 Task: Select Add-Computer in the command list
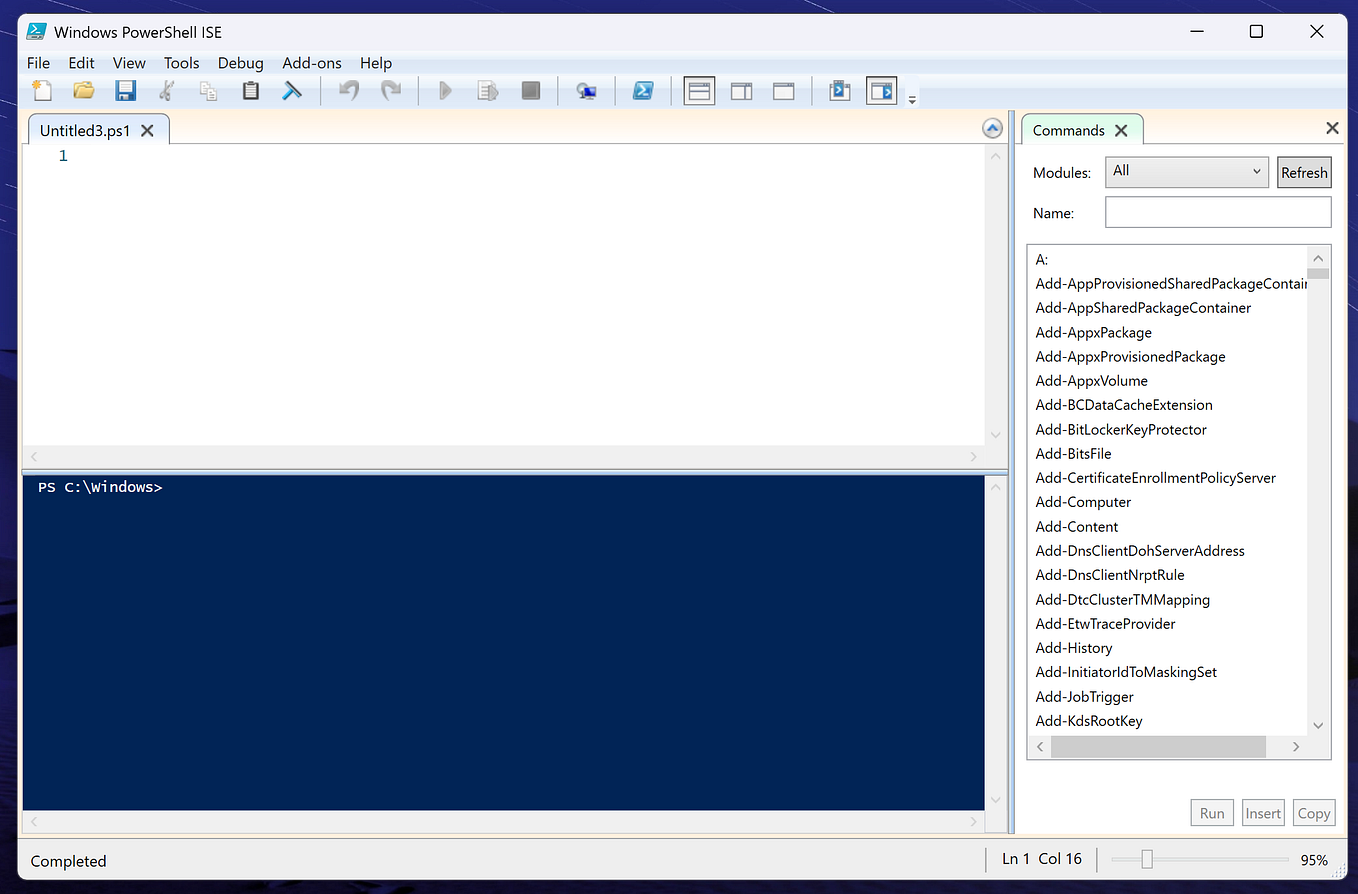click(1083, 501)
